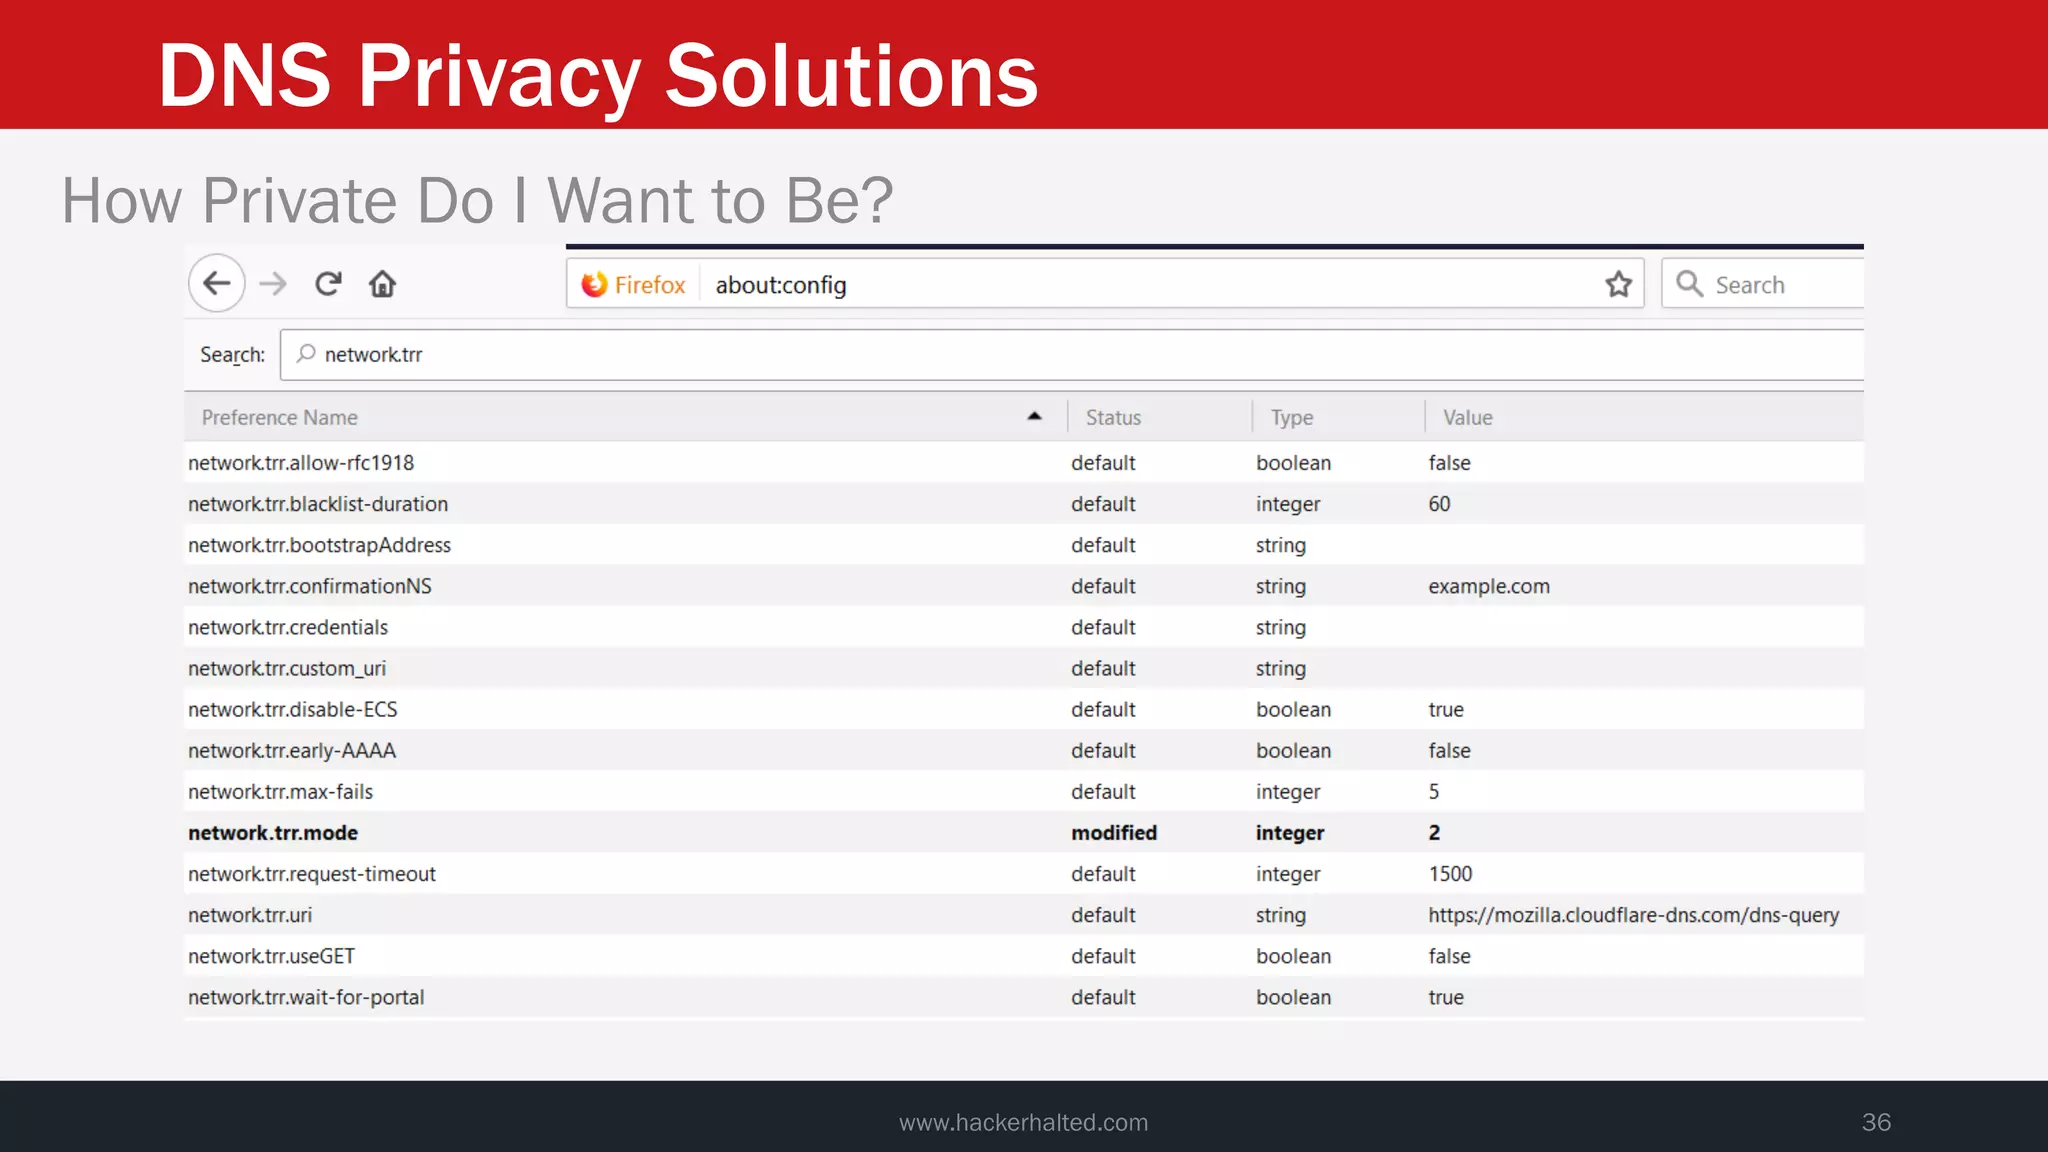
Task: Sort by the Type column header
Action: [1338, 417]
